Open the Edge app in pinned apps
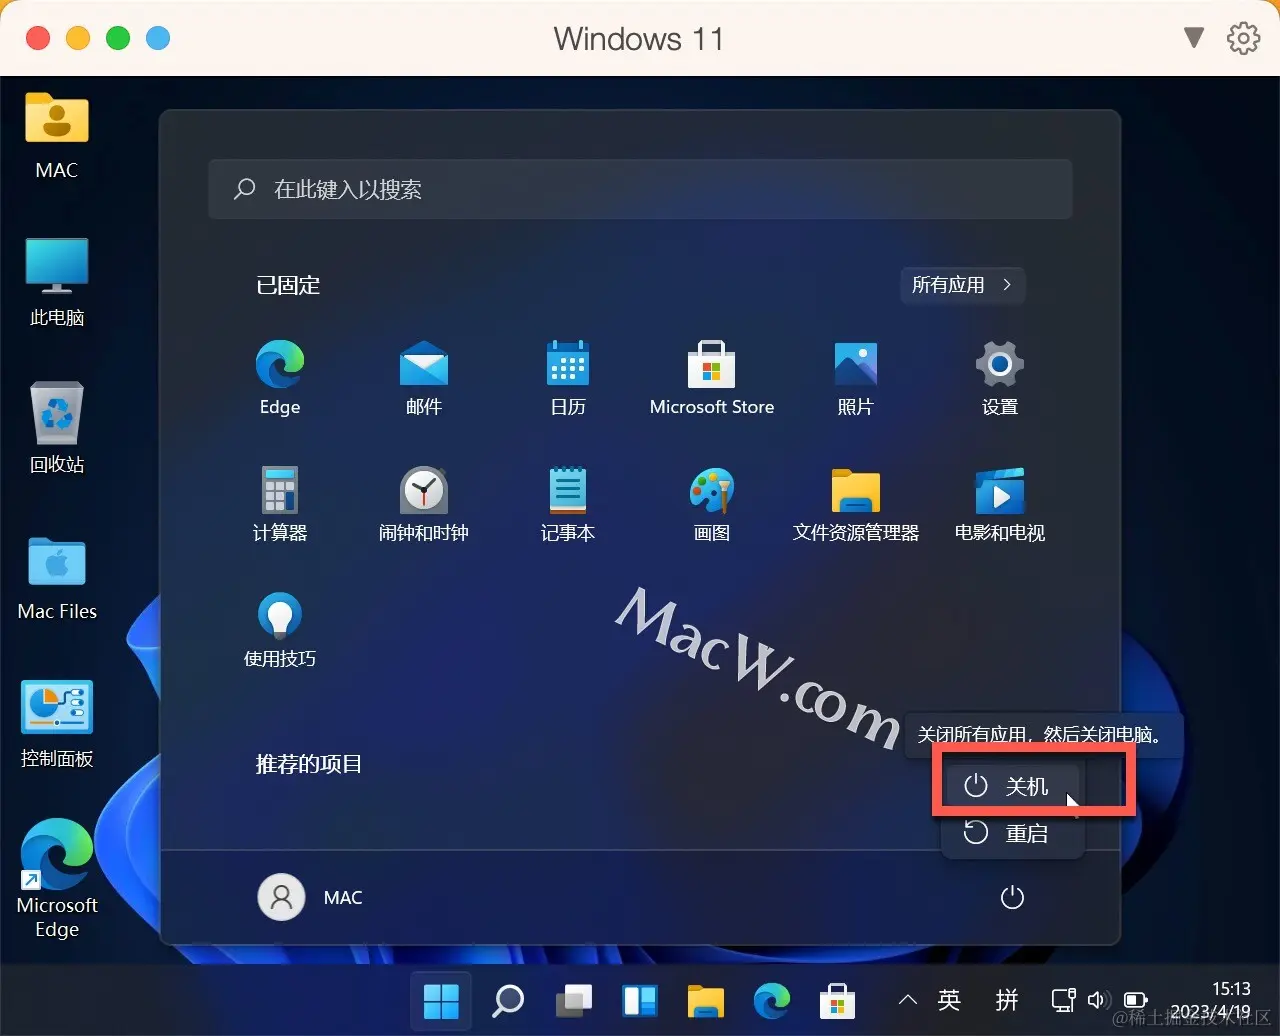 point(280,378)
